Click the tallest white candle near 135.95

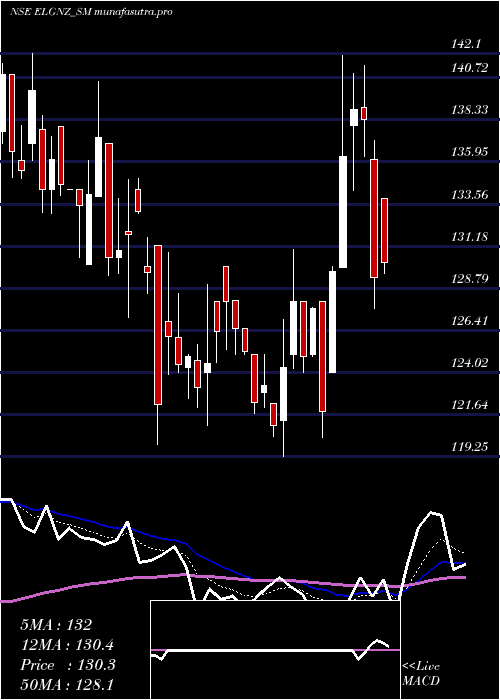click(343, 212)
